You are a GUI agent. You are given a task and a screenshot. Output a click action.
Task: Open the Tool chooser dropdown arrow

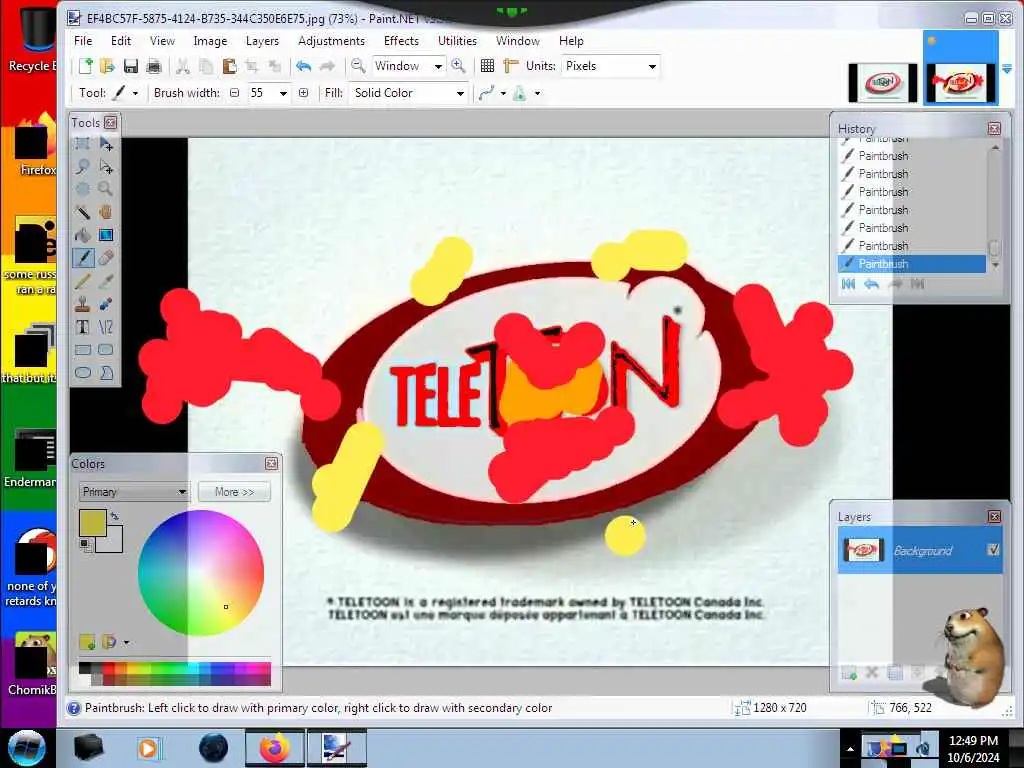click(x=135, y=93)
